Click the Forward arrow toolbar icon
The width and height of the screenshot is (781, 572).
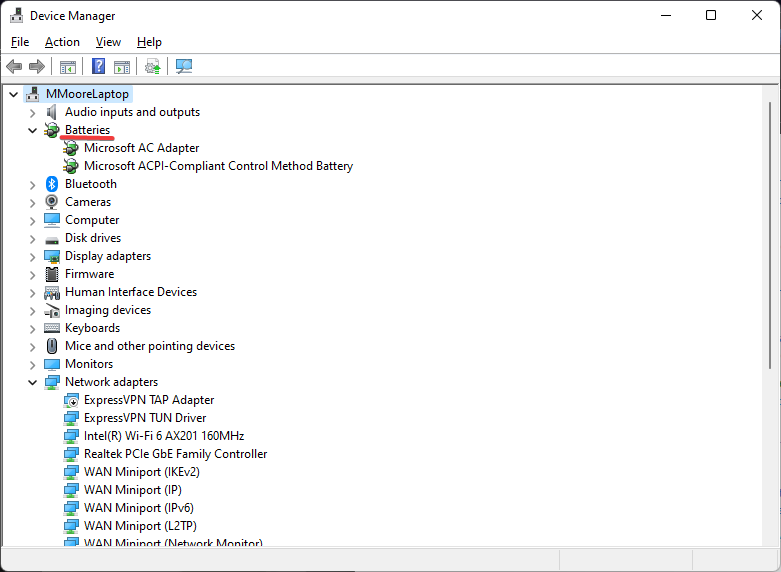pos(37,66)
